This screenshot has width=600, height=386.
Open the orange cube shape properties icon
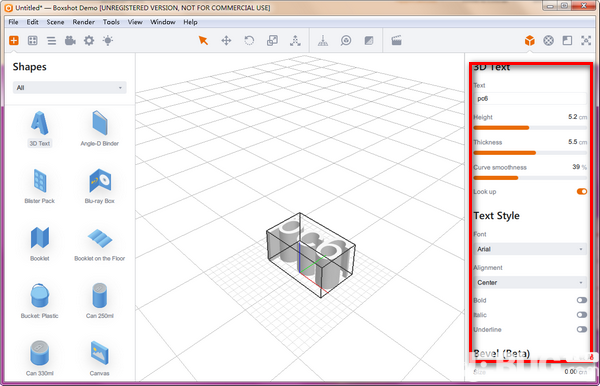[530, 41]
